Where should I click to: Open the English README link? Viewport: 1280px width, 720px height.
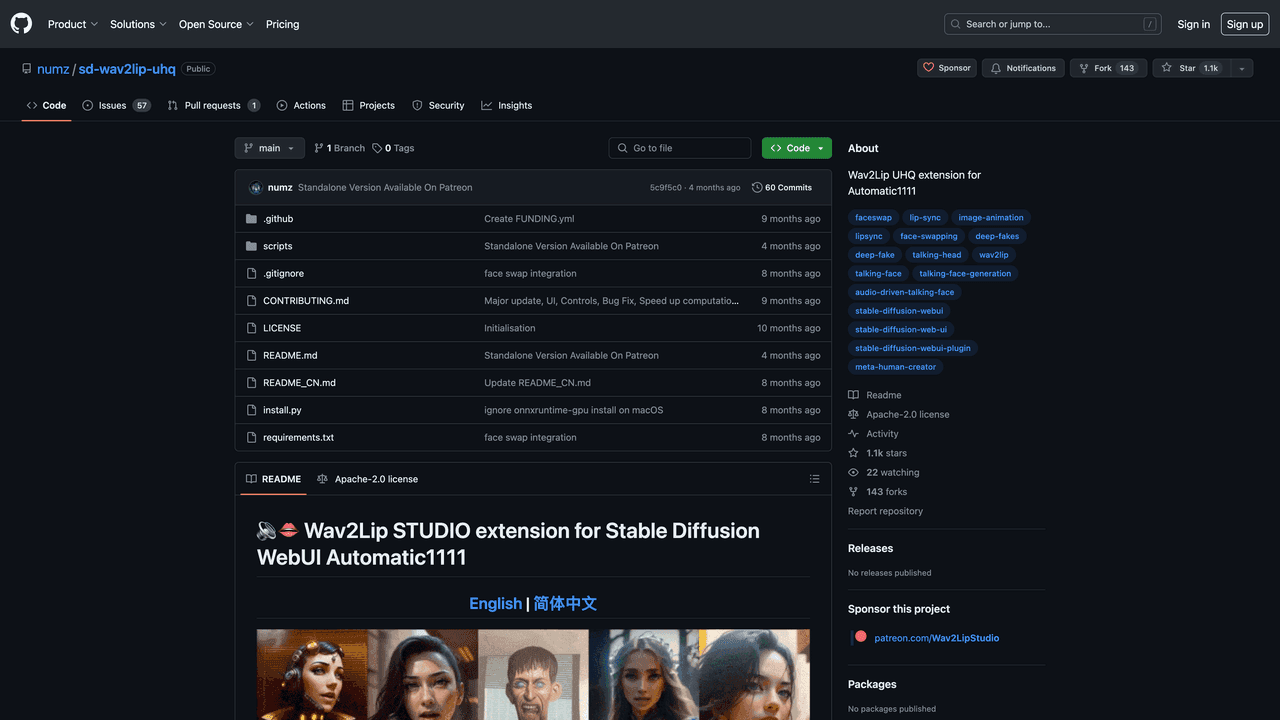click(495, 603)
